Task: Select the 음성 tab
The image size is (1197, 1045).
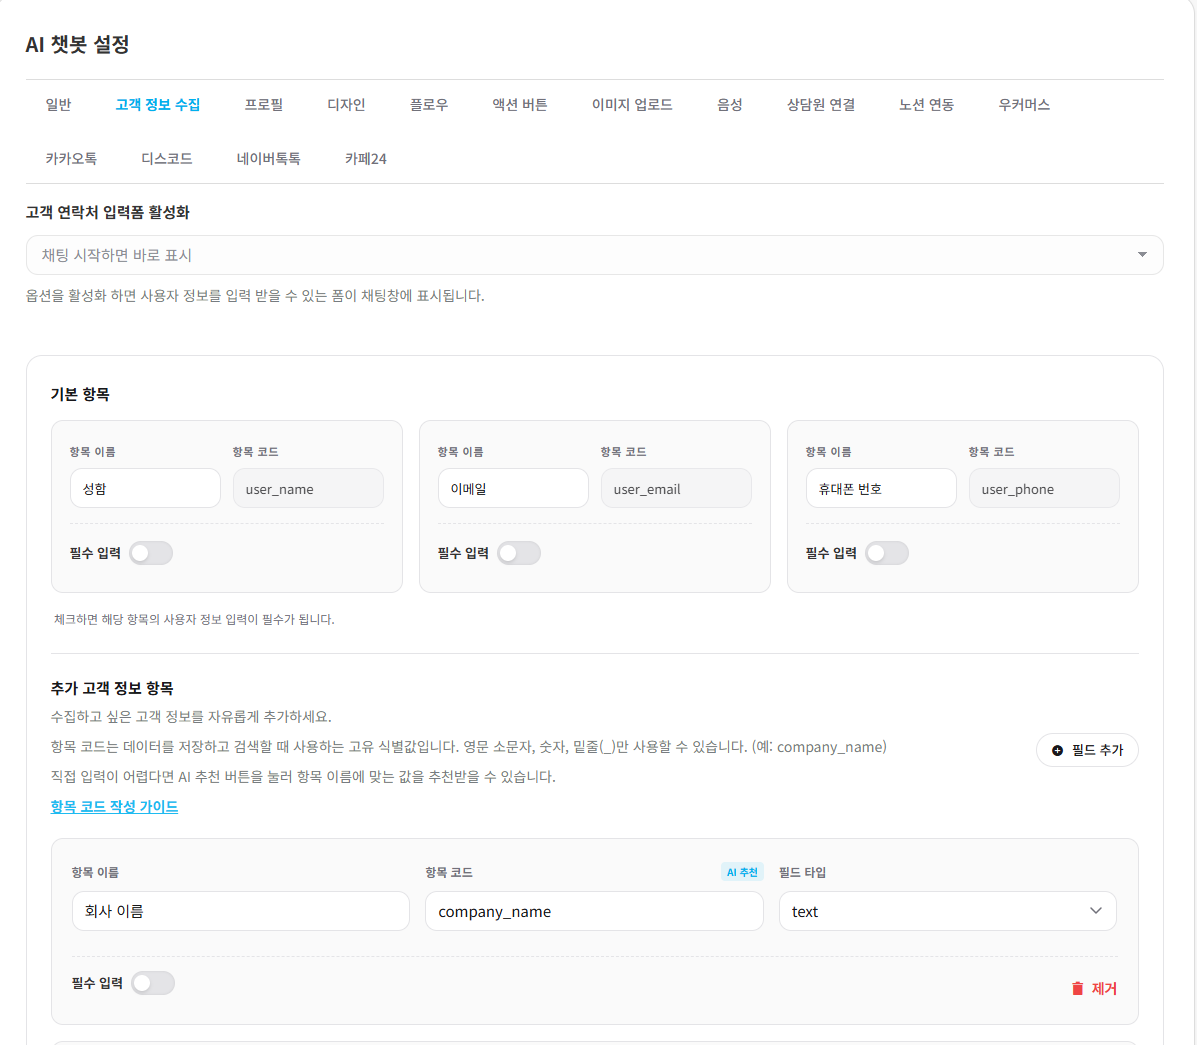Action: click(730, 105)
